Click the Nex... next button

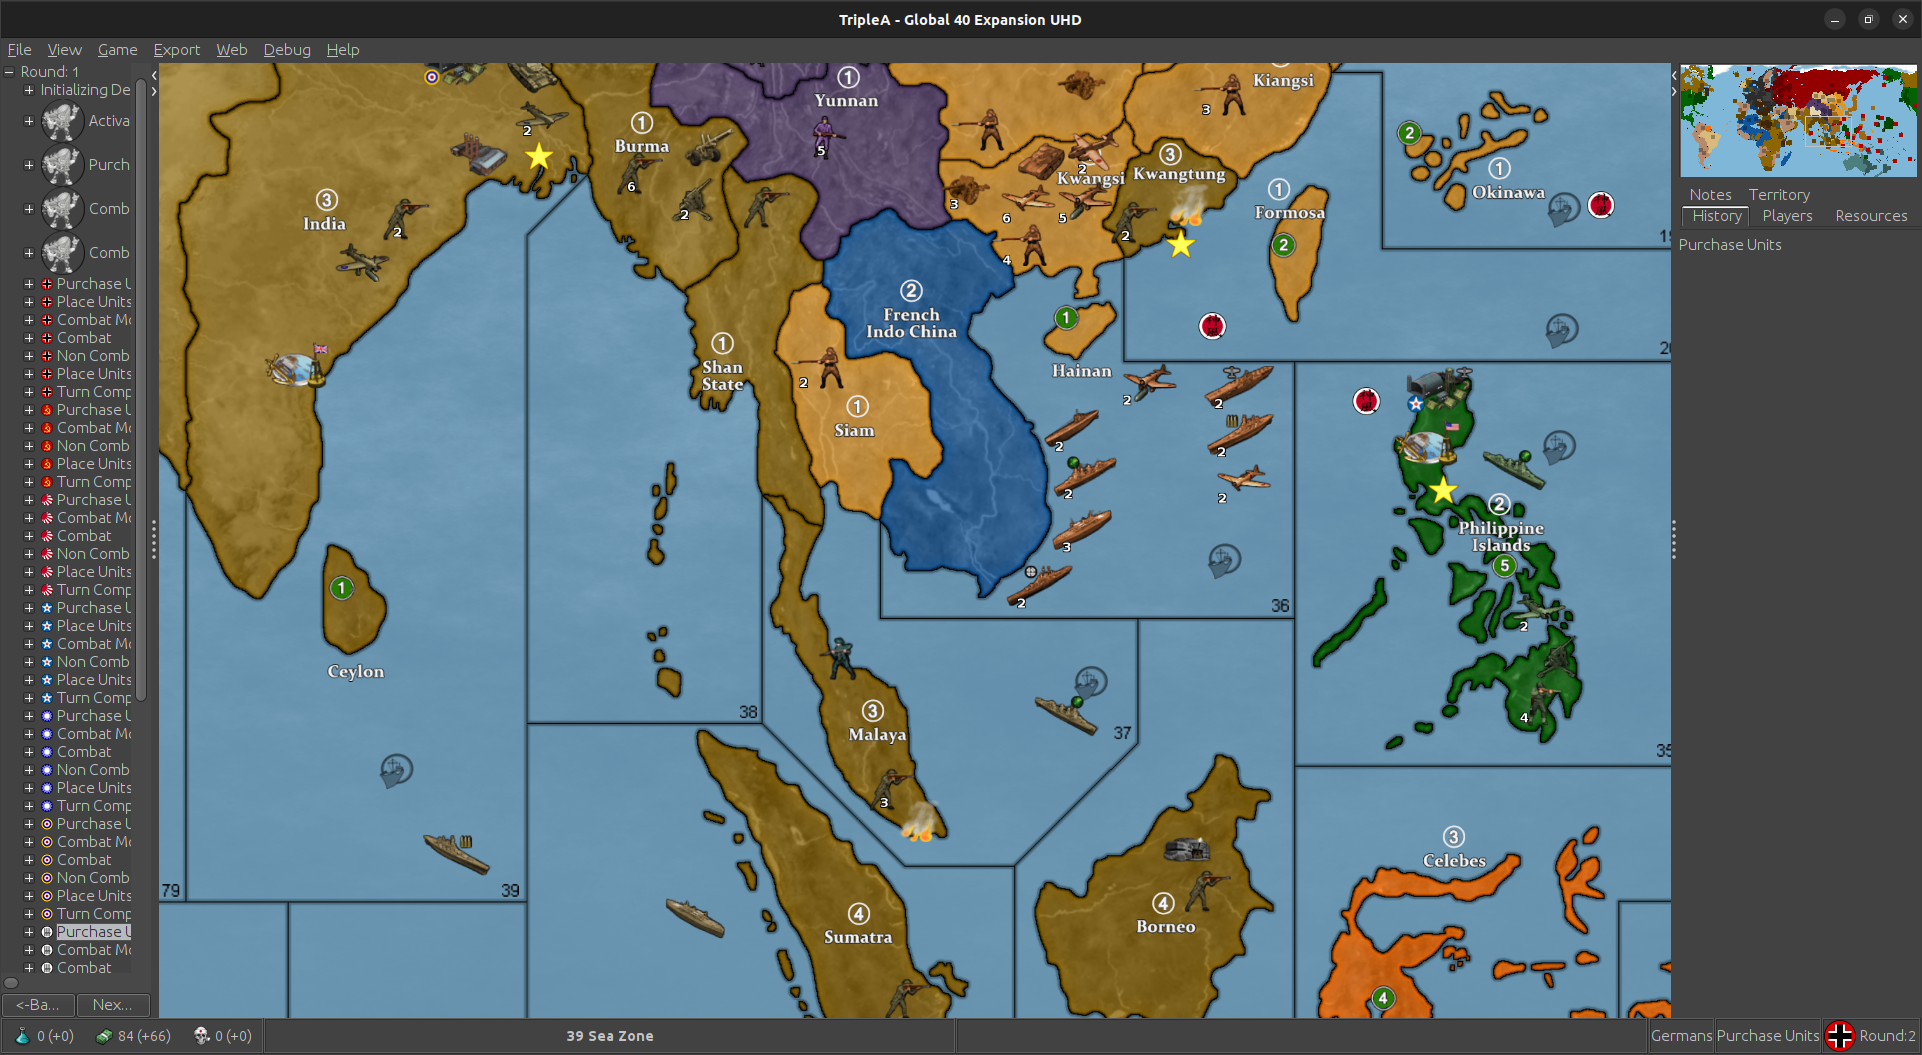pyautogui.click(x=112, y=1005)
